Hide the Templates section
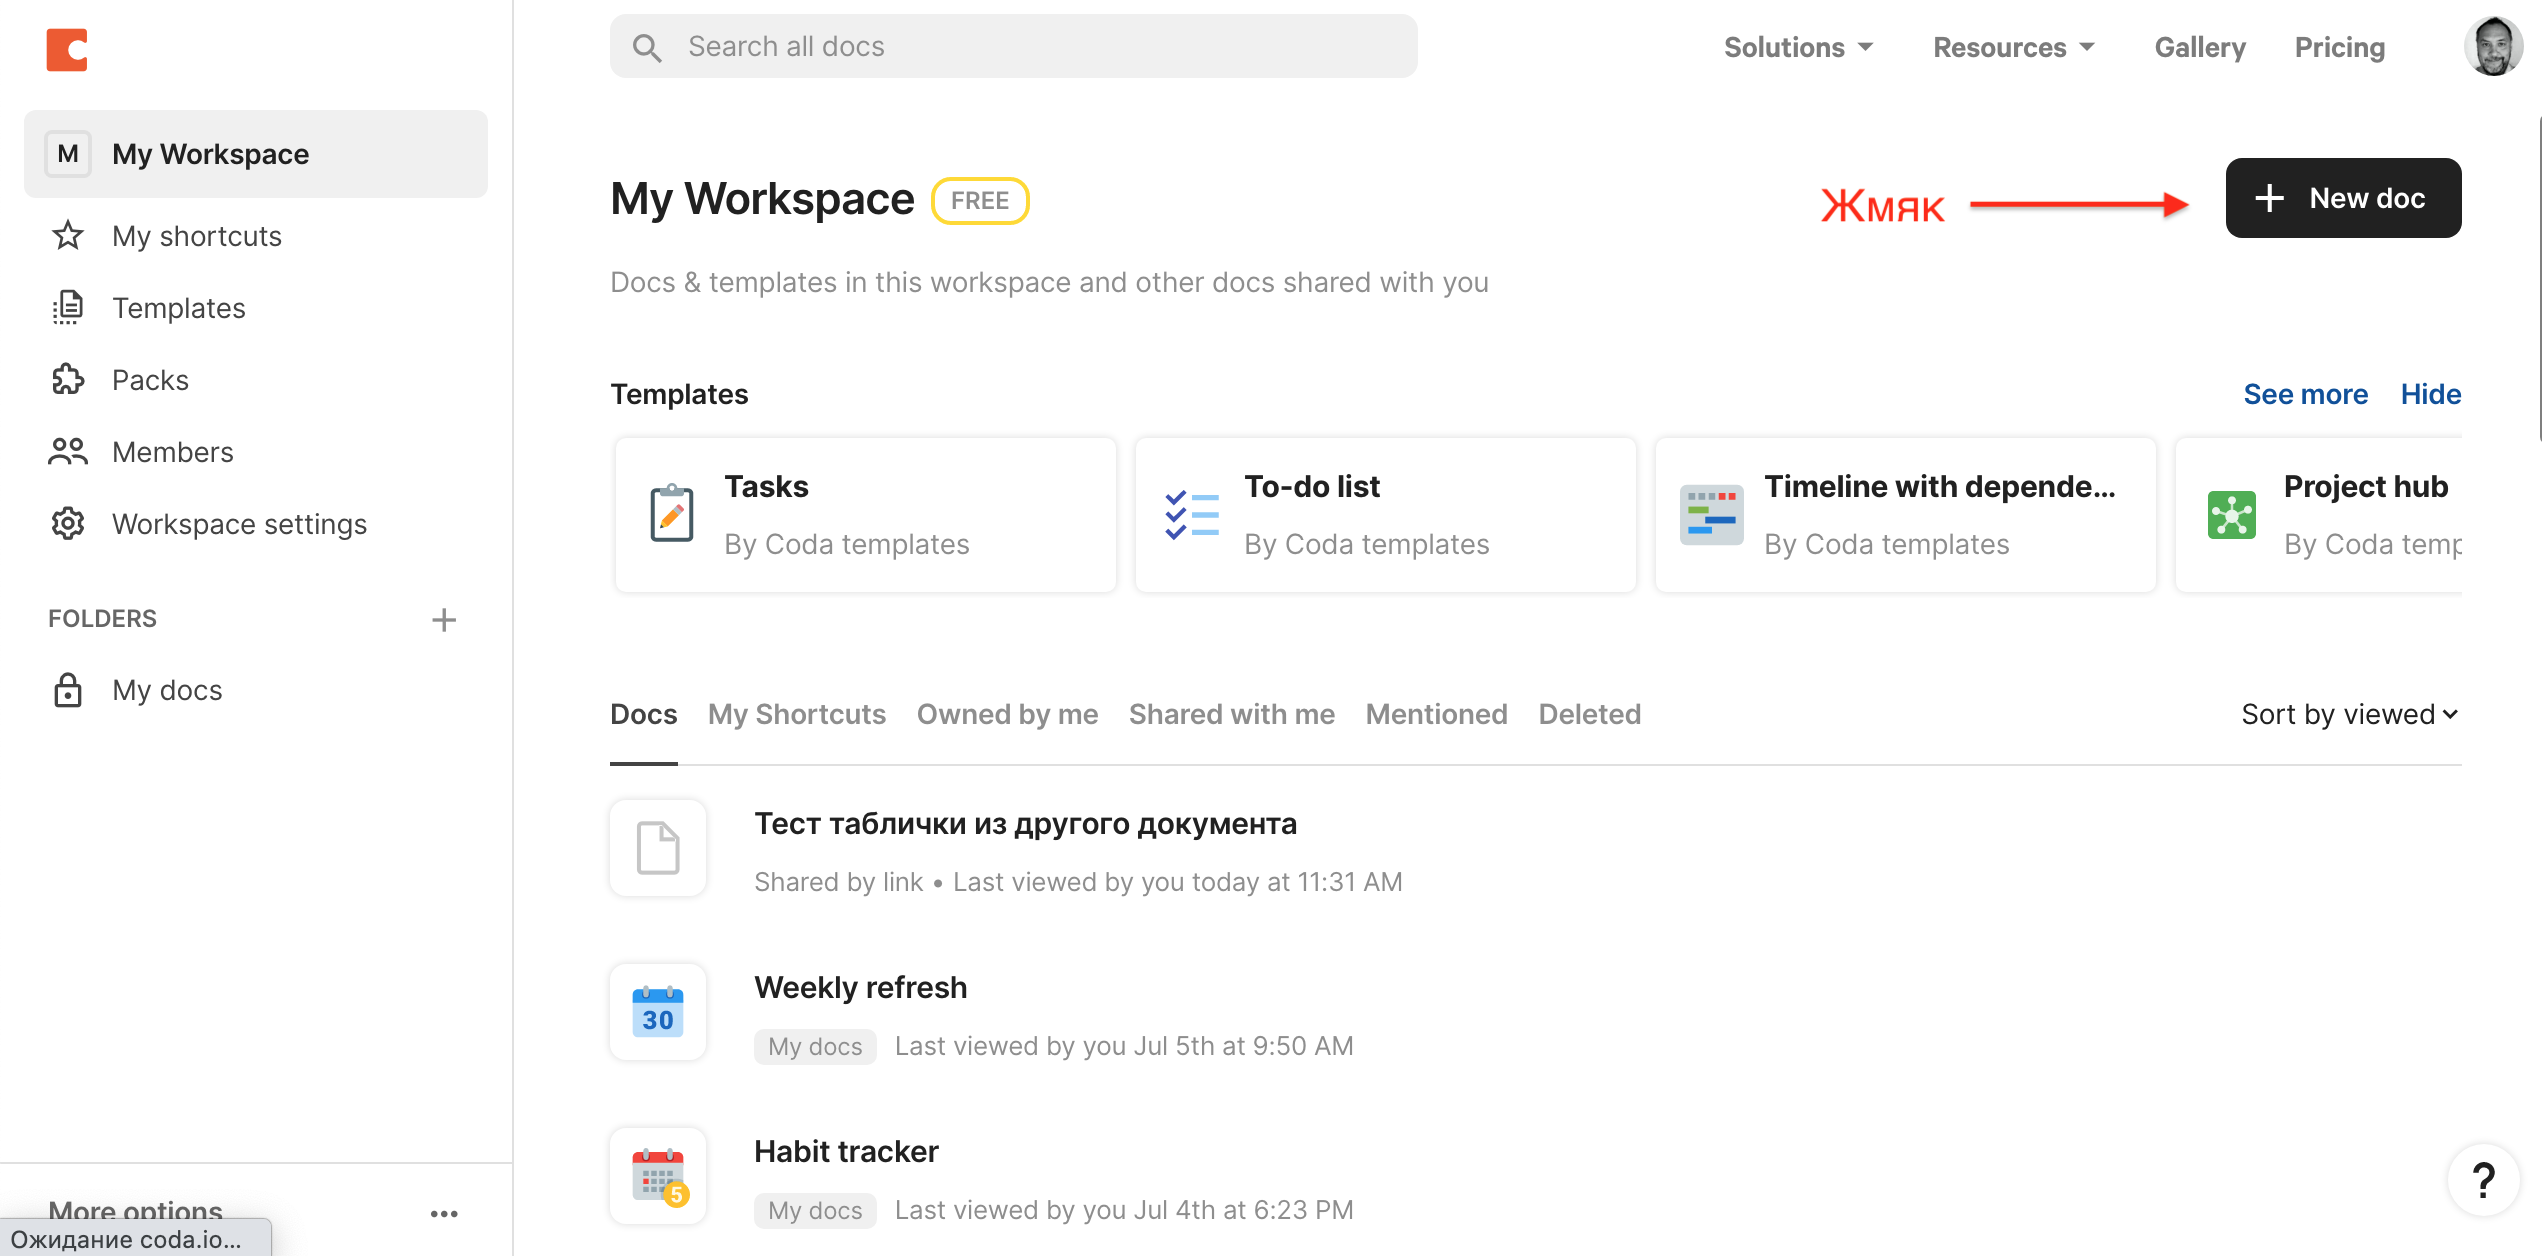This screenshot has width=2542, height=1256. 2430,394
